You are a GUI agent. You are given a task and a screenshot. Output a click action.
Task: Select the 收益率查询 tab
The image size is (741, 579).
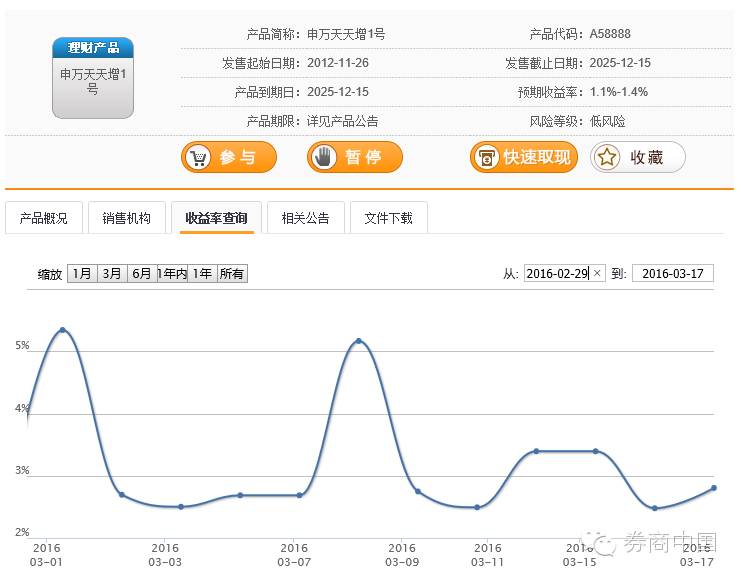(216, 217)
